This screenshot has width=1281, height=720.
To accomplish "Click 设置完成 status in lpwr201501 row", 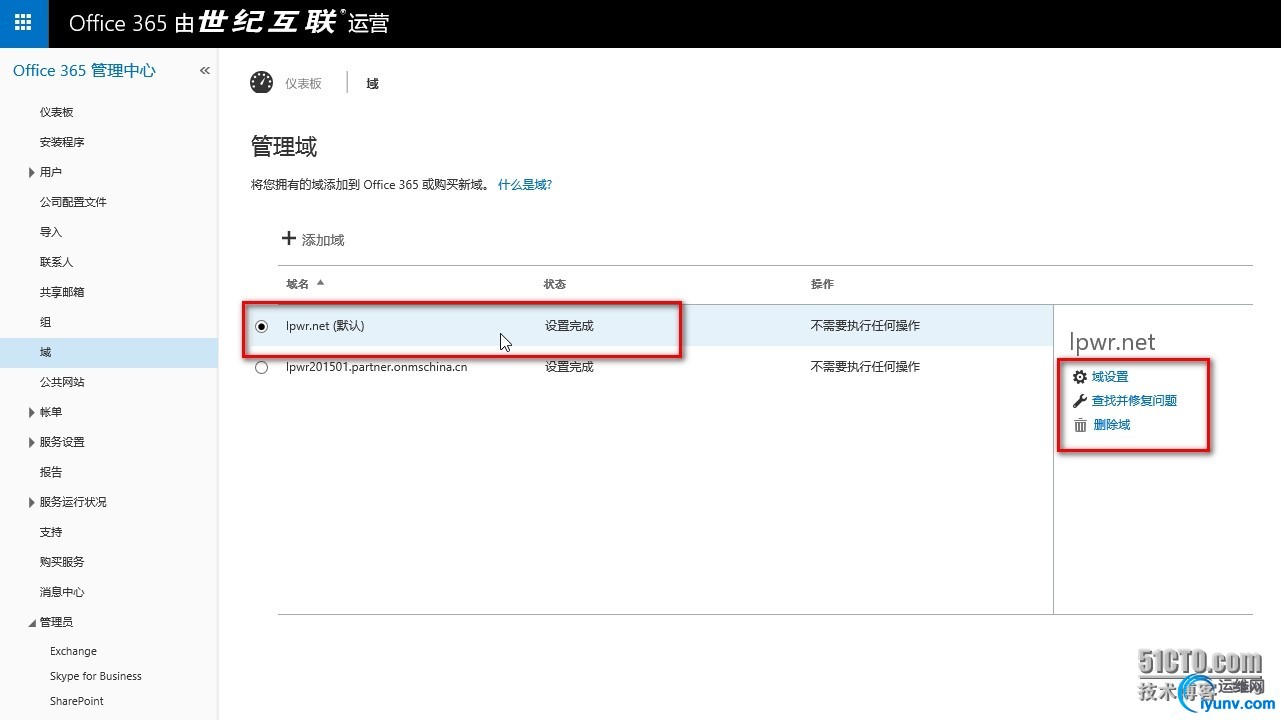I will coord(569,367).
